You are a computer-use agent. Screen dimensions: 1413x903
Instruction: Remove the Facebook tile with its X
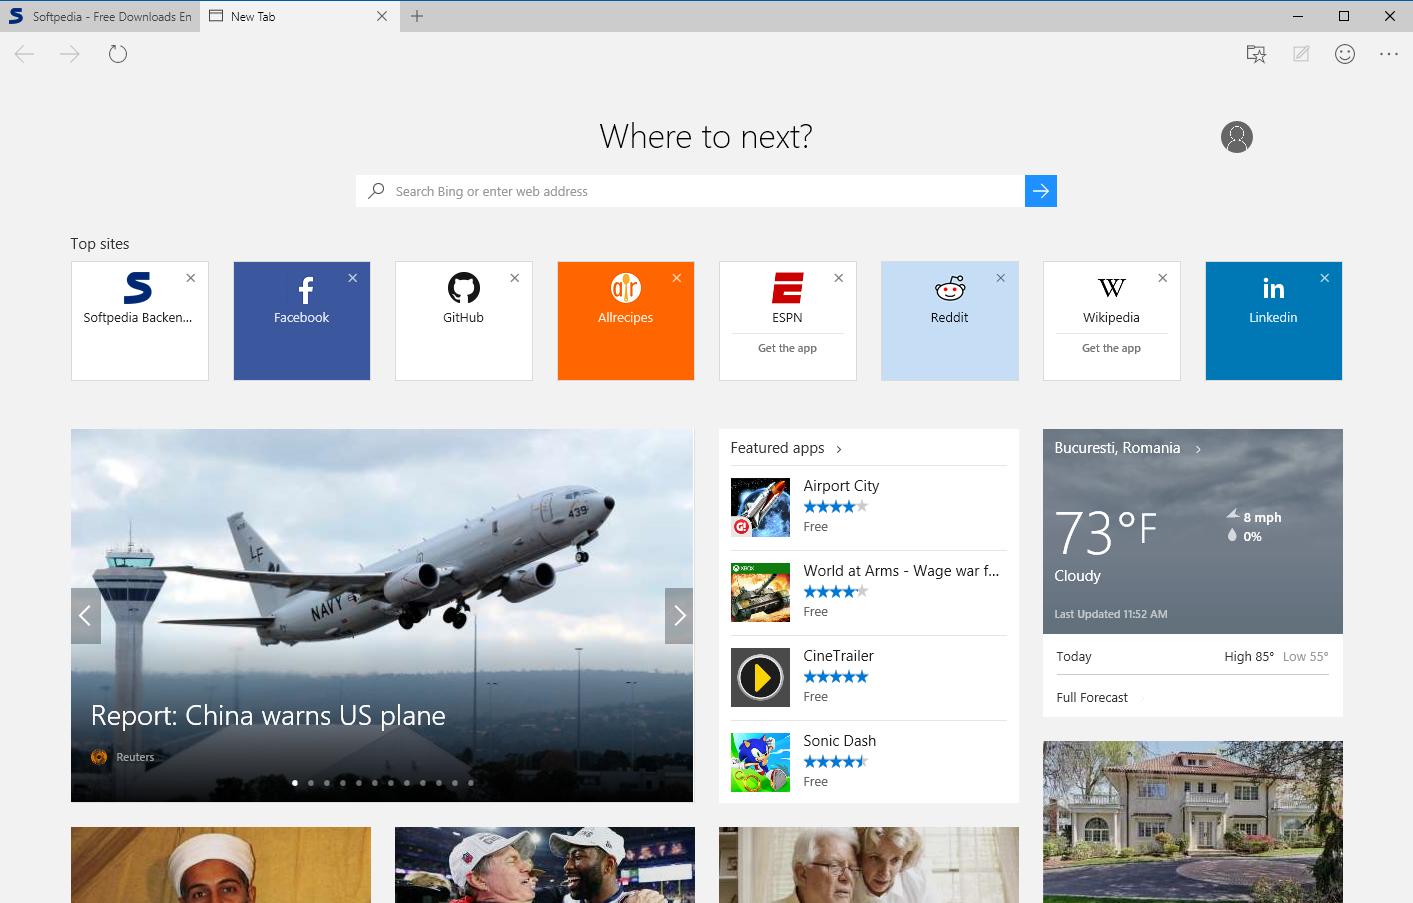[x=352, y=277]
